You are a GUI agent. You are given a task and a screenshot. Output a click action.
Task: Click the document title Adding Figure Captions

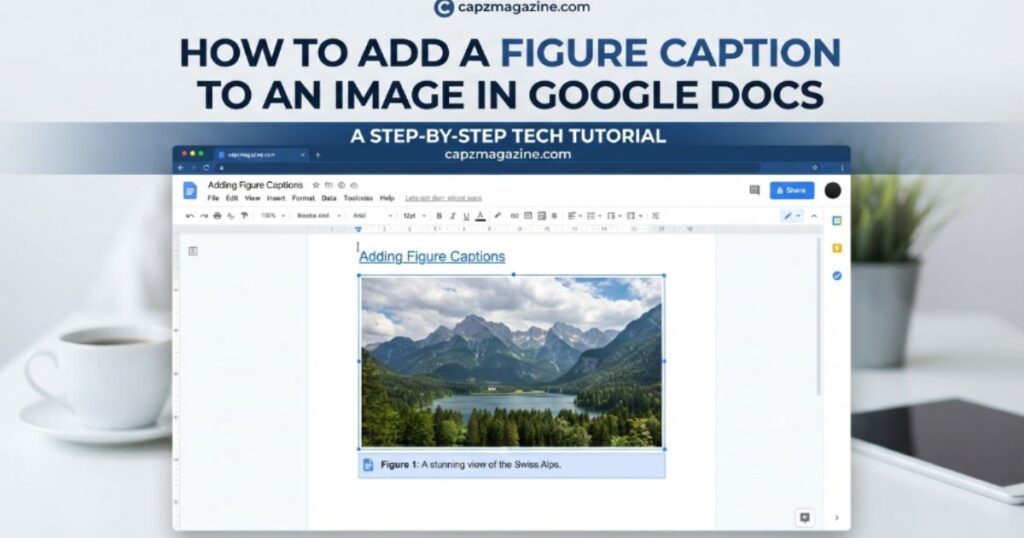pos(255,185)
